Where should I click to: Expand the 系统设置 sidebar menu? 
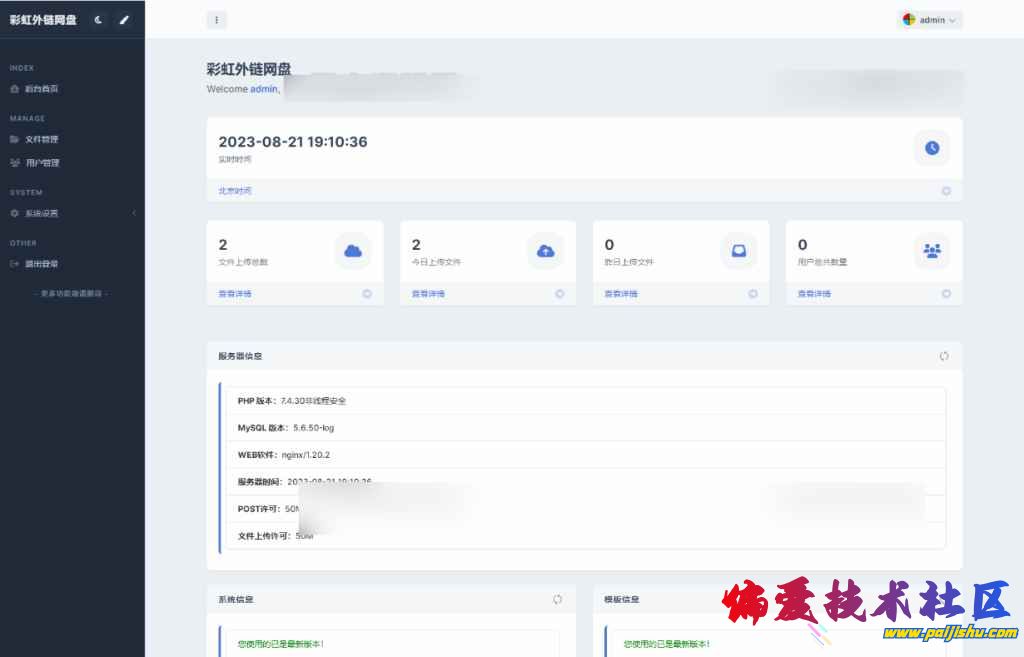[x=41, y=213]
